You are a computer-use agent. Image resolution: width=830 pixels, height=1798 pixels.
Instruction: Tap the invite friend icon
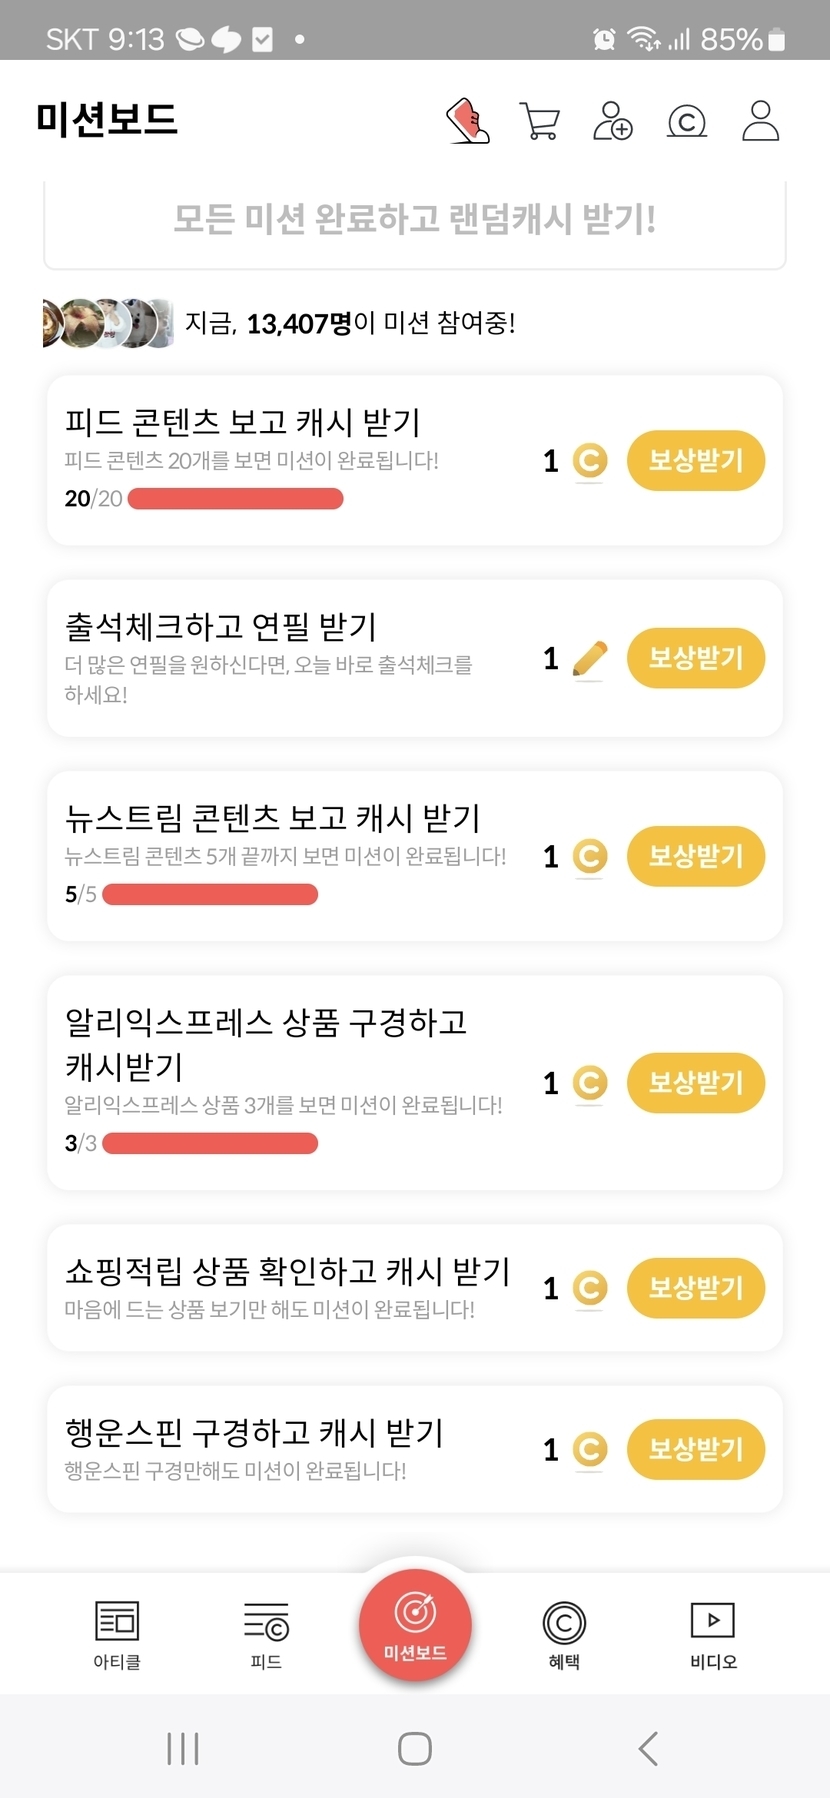point(613,121)
